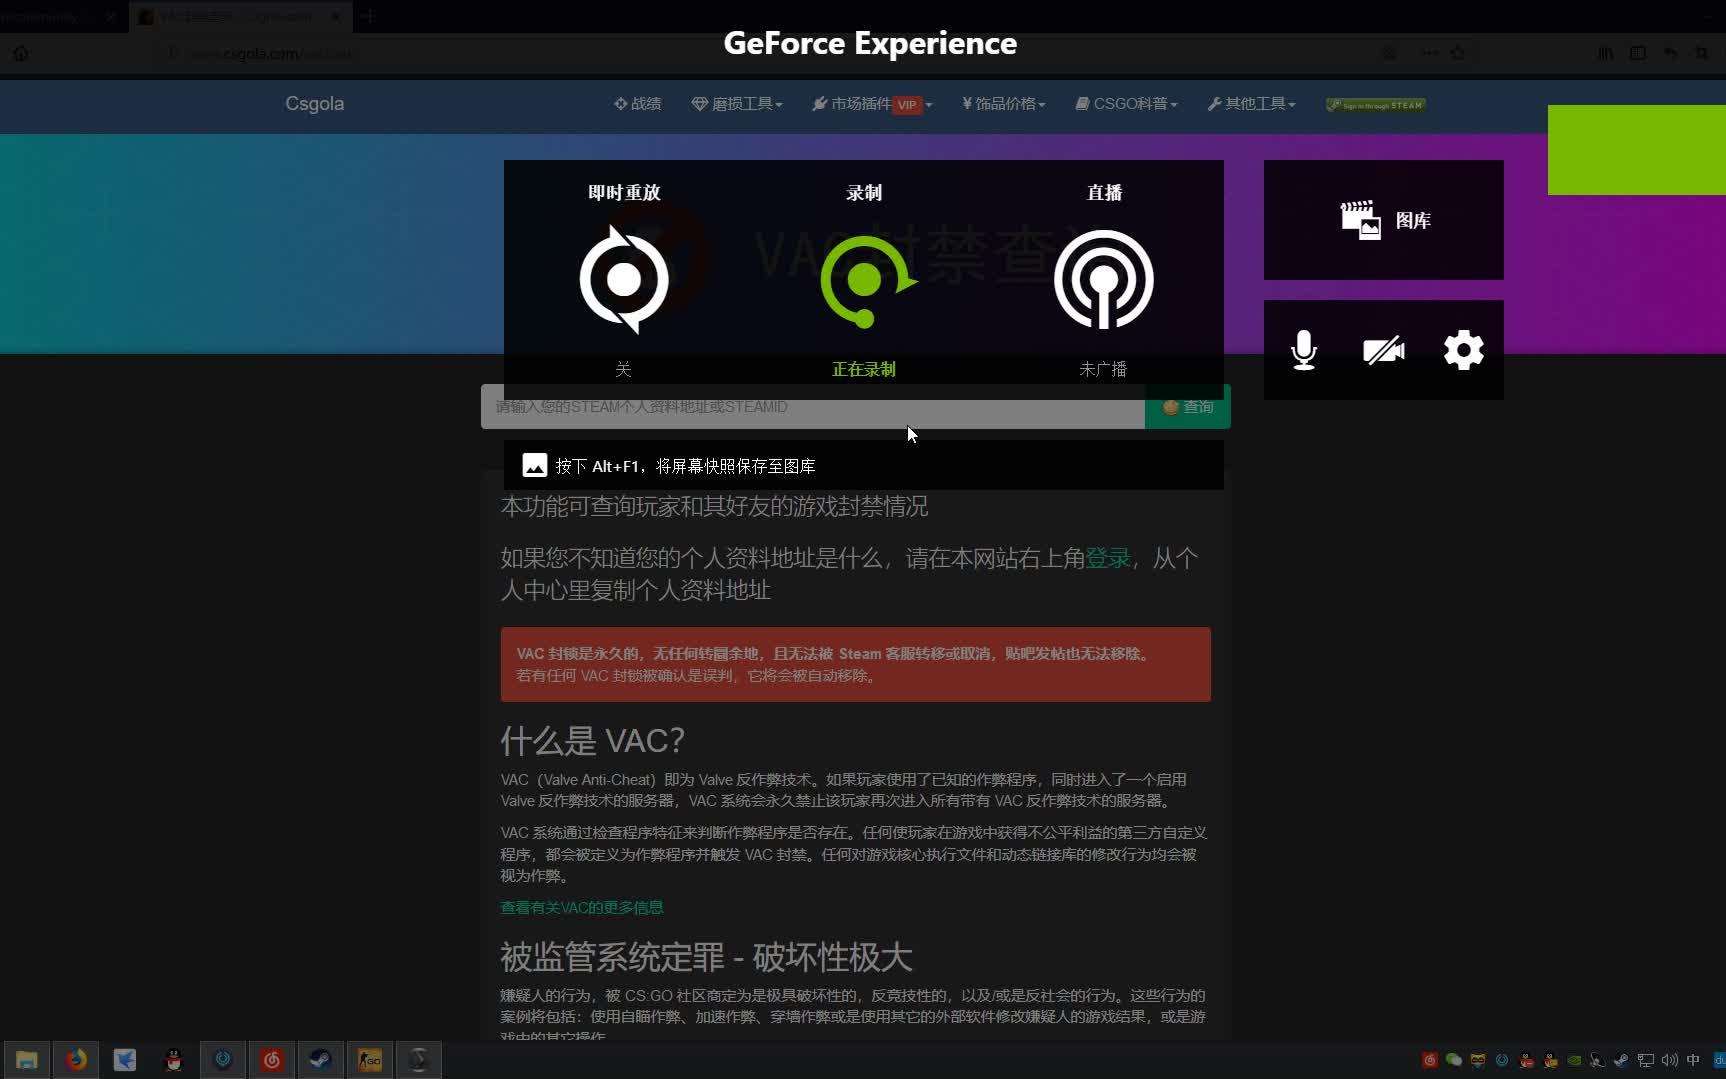
Task: Click the bookmark star in address bar
Action: 1458,53
